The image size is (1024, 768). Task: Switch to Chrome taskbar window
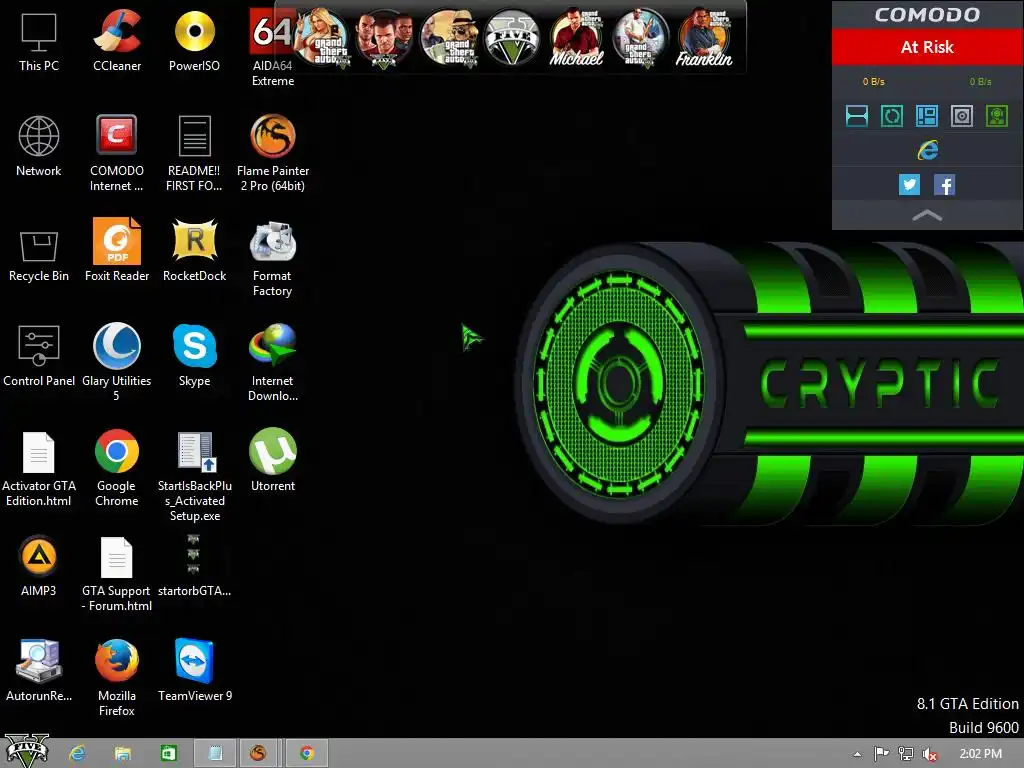pos(306,754)
